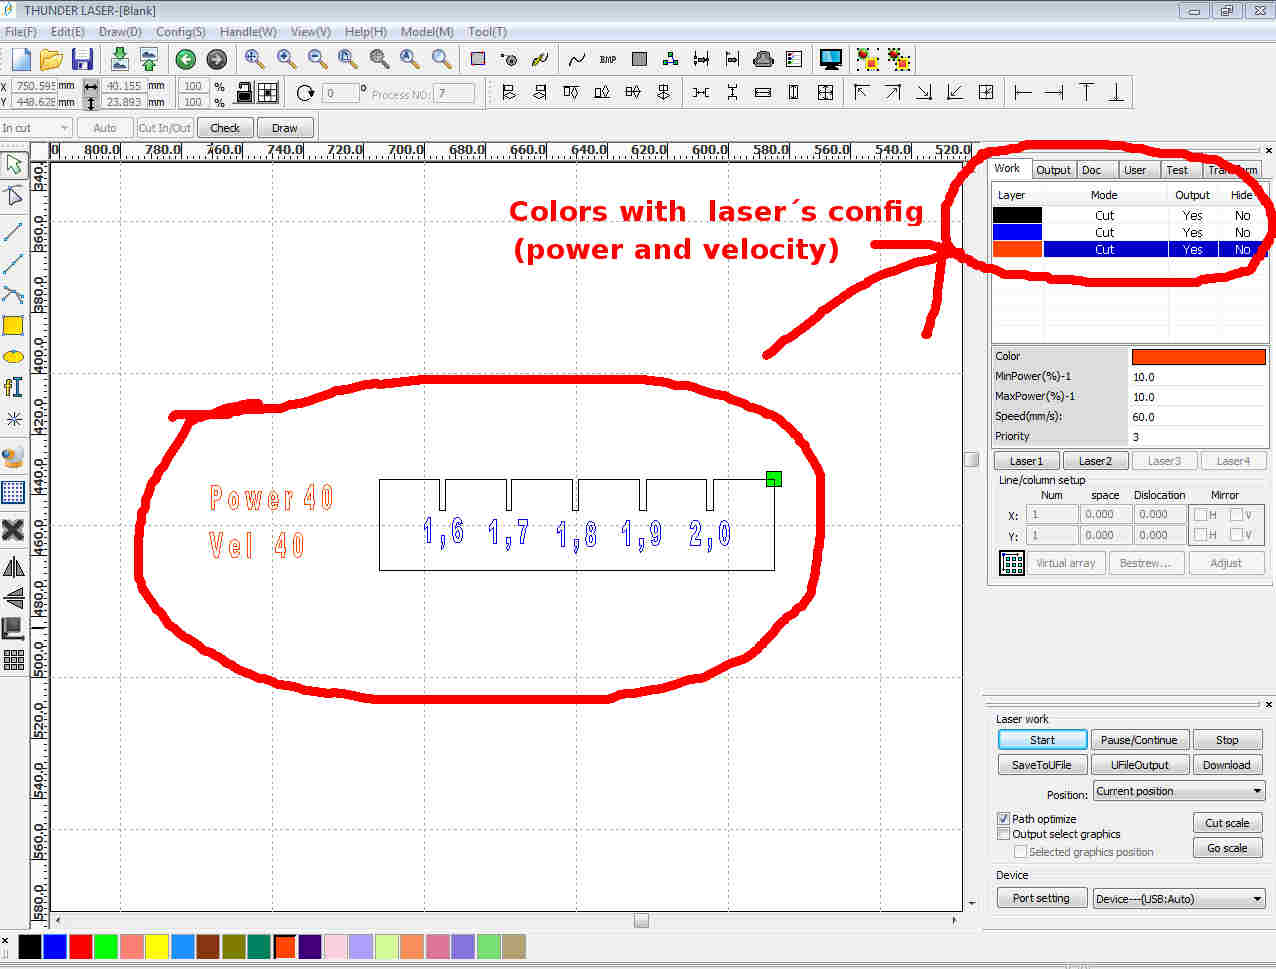The image size is (1276, 969).
Task: Open a file with the folder icon
Action: click(x=51, y=59)
